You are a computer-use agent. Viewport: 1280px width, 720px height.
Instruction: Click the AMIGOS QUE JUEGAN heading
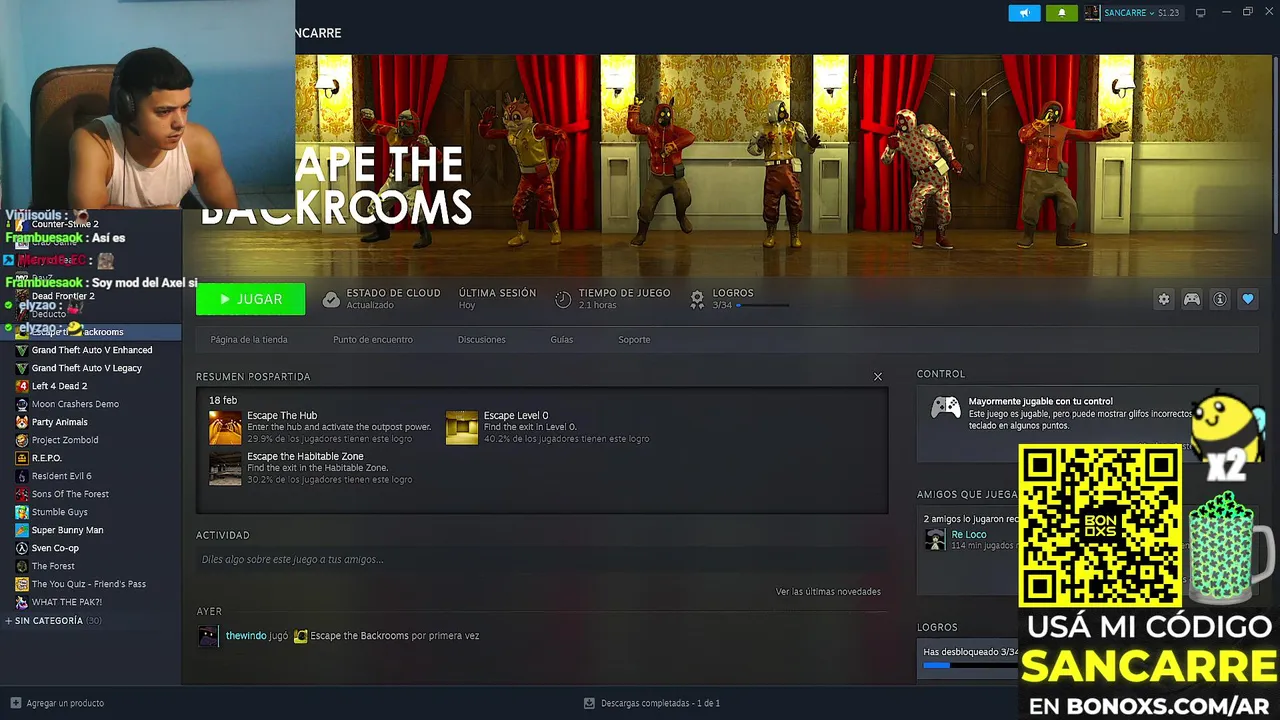point(968,495)
